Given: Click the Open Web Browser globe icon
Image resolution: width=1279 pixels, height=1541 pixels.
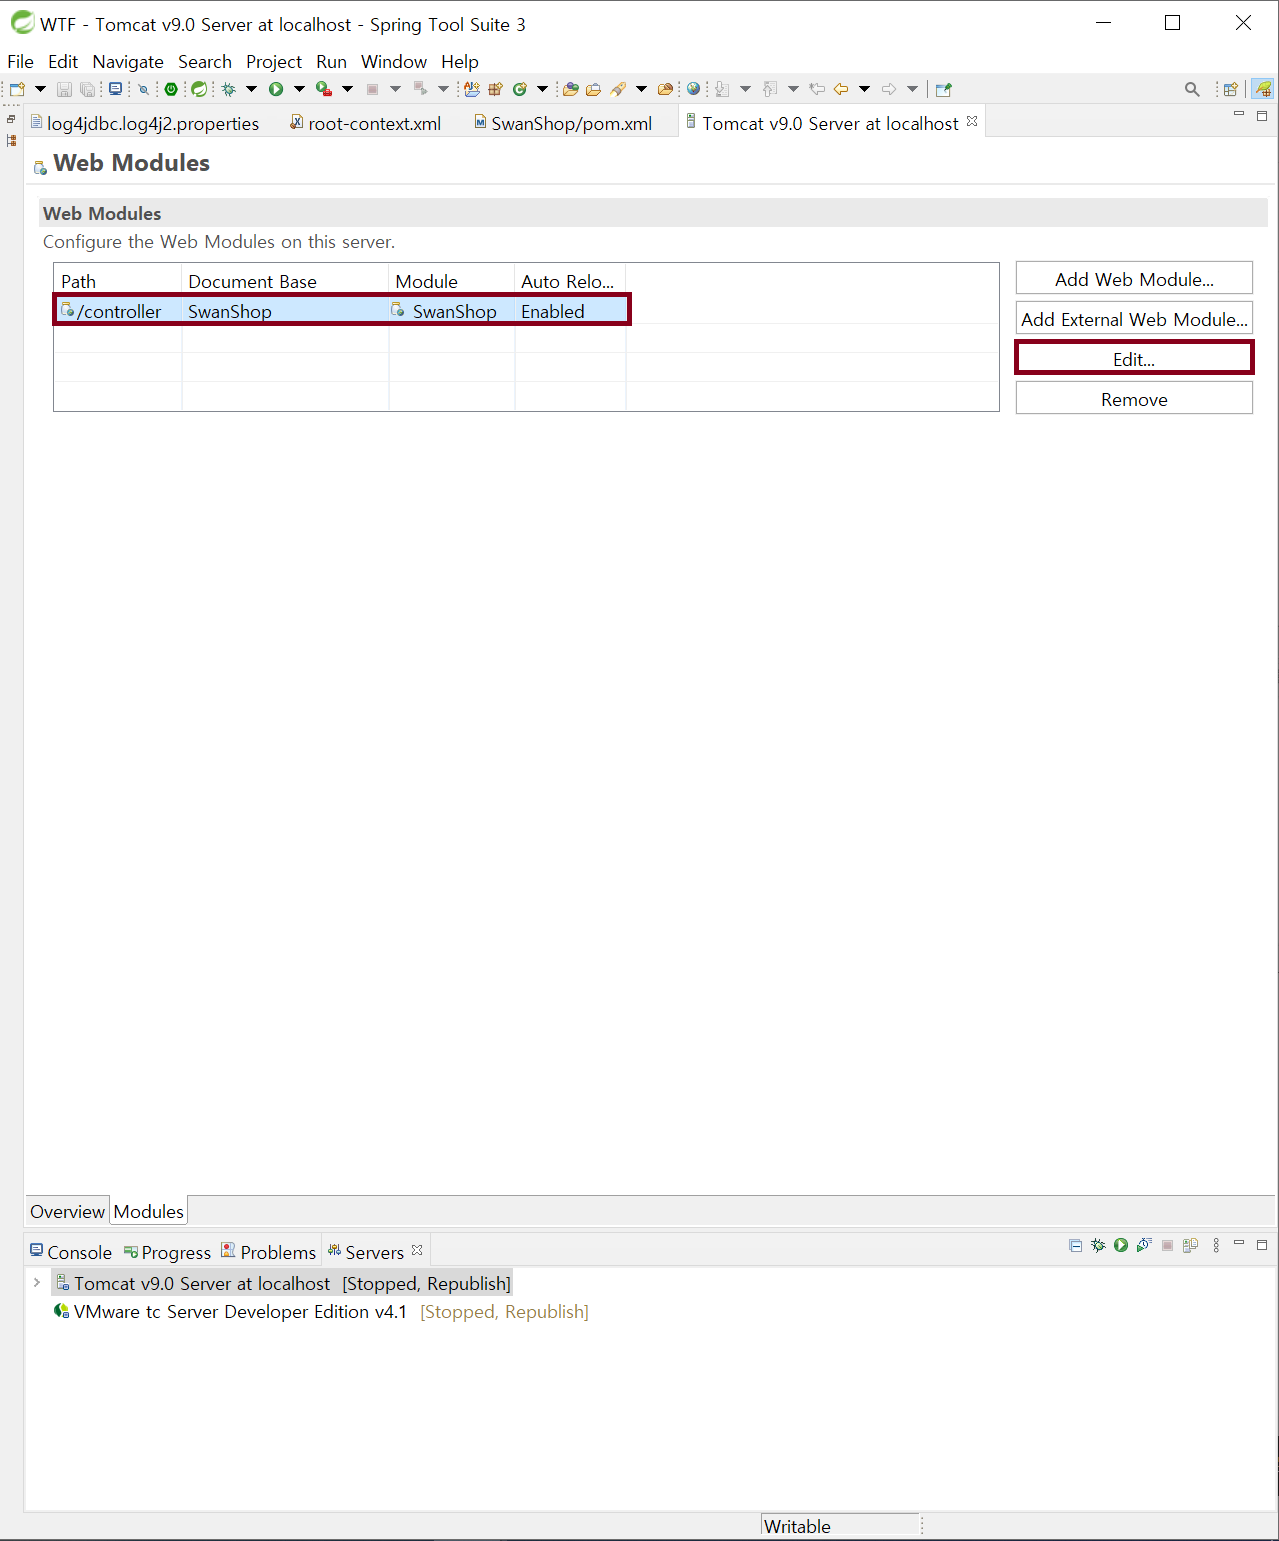Looking at the screenshot, I should [693, 89].
